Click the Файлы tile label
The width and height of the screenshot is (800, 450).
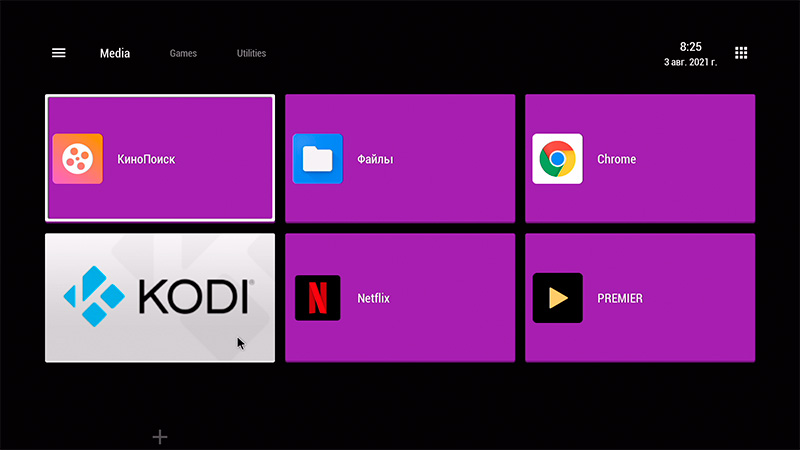point(375,159)
